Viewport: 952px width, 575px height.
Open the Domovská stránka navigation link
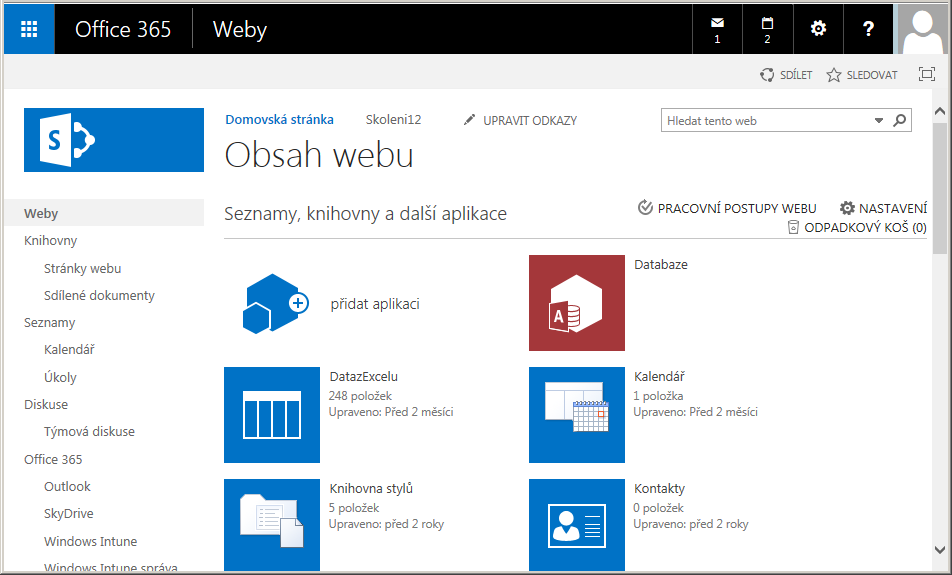[x=279, y=120]
